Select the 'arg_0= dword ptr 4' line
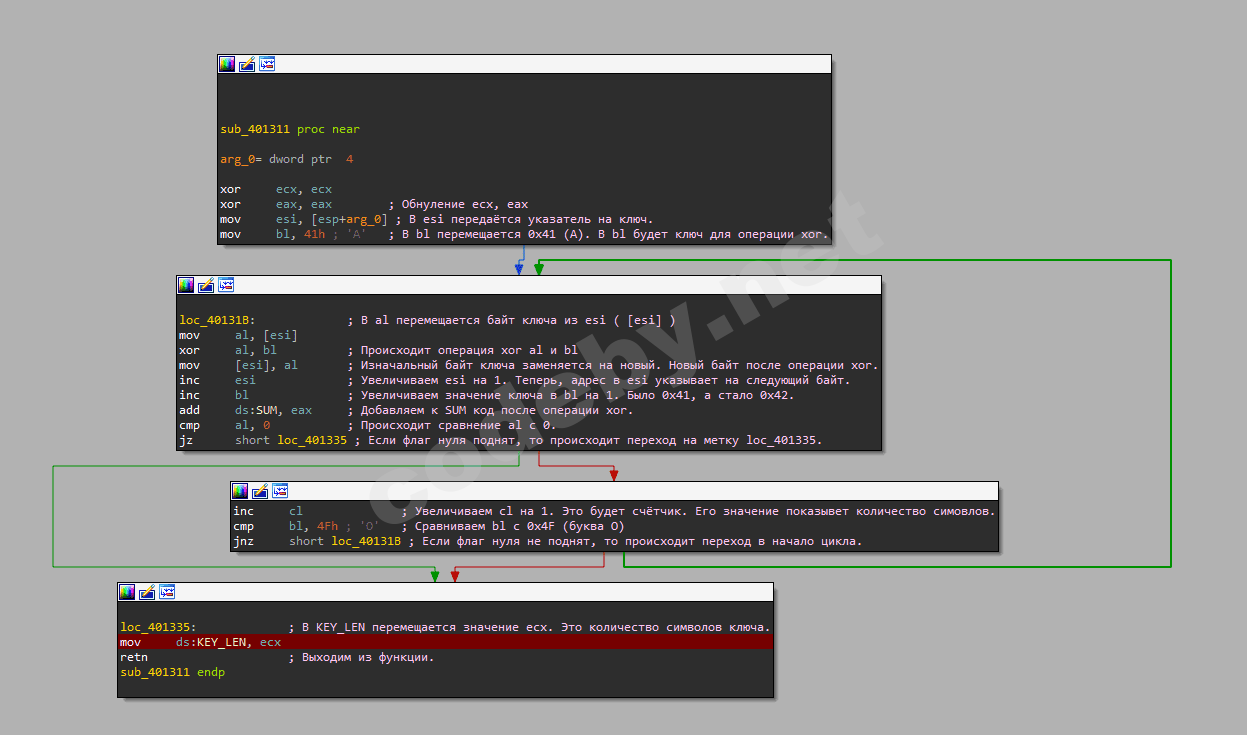 tap(287, 159)
